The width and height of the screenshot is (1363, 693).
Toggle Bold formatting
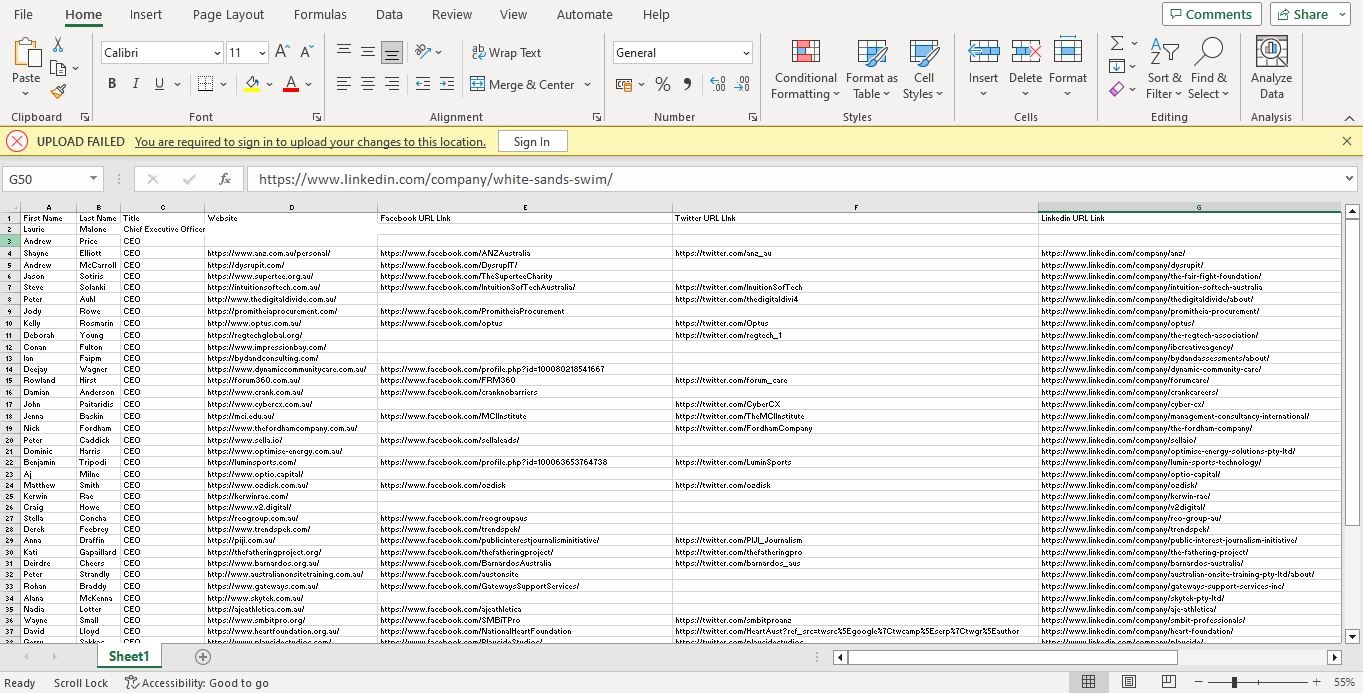112,84
